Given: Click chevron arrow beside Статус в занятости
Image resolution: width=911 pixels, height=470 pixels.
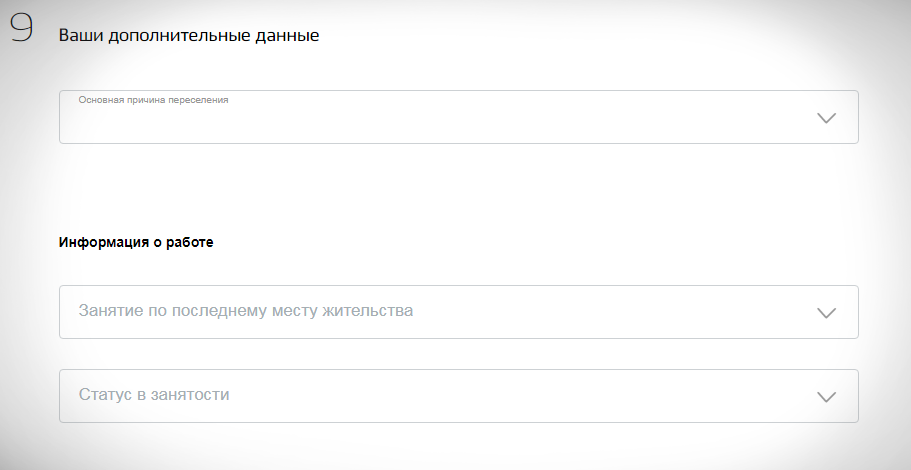Looking at the screenshot, I should coord(826,396).
